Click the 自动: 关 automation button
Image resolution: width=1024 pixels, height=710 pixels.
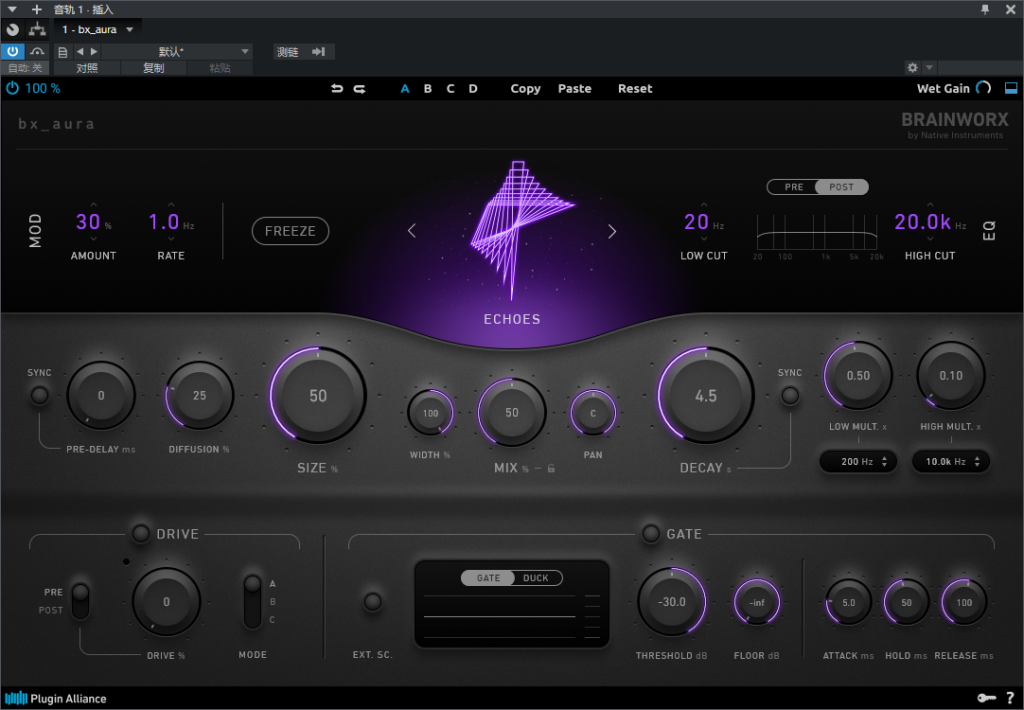(x=25, y=67)
